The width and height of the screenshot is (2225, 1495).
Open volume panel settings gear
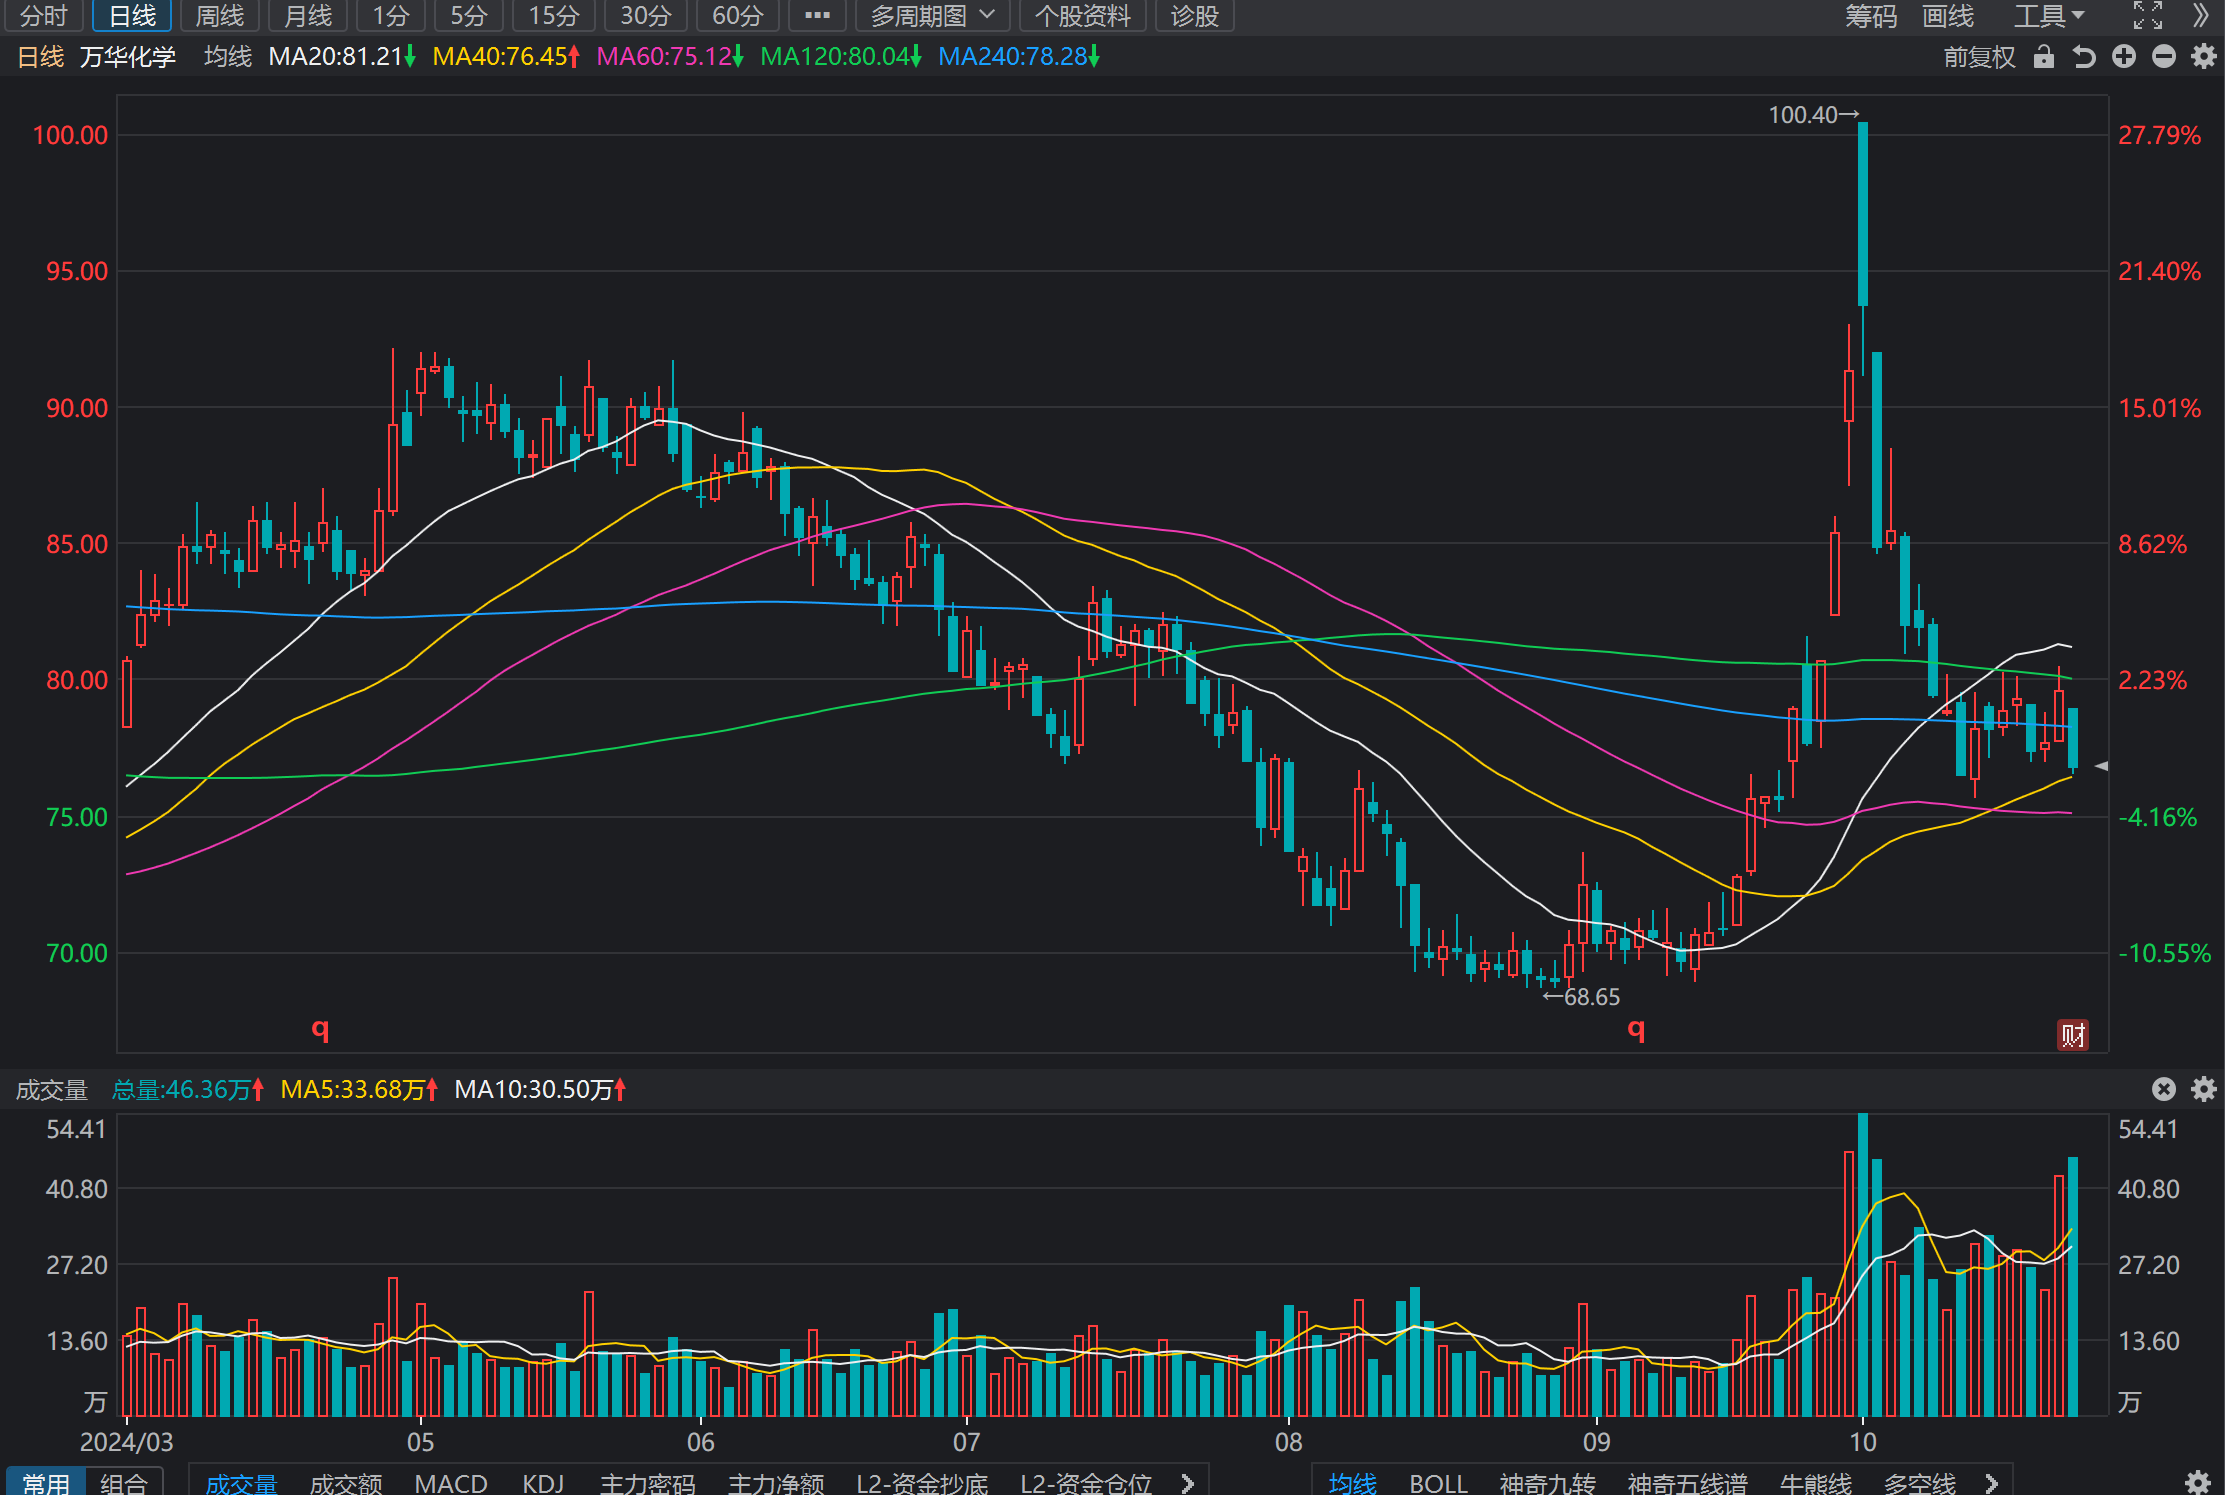2204,1089
